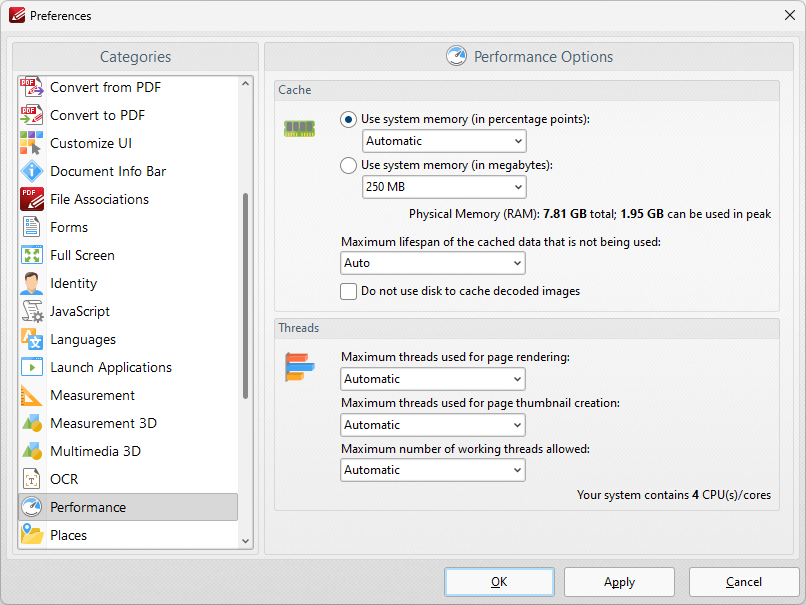Viewport: 806px width, 605px height.
Task: Select the Customize UI category
Action: pyautogui.click(x=129, y=143)
